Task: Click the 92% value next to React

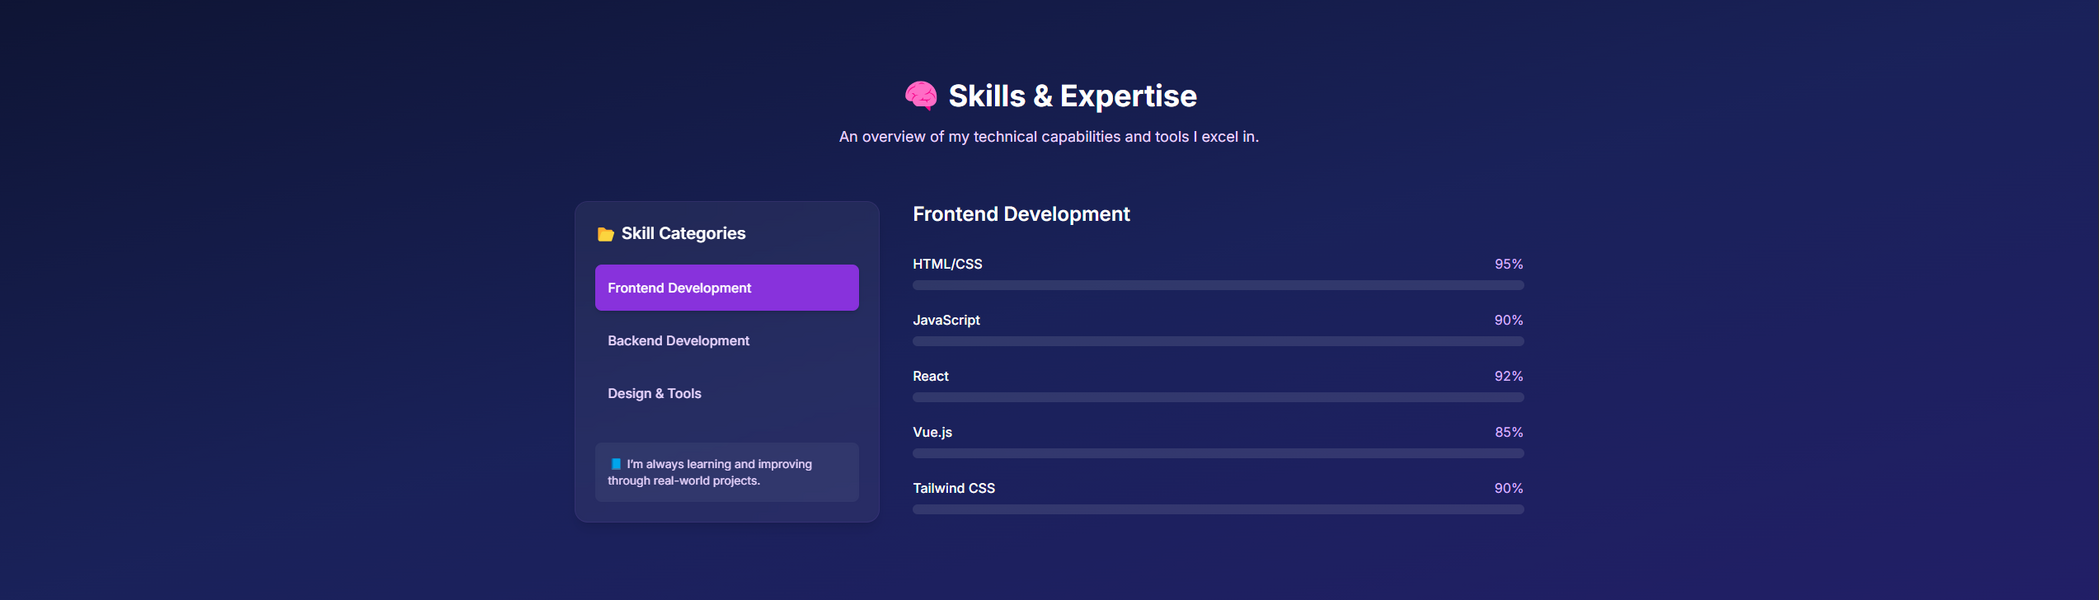Action: [1507, 376]
